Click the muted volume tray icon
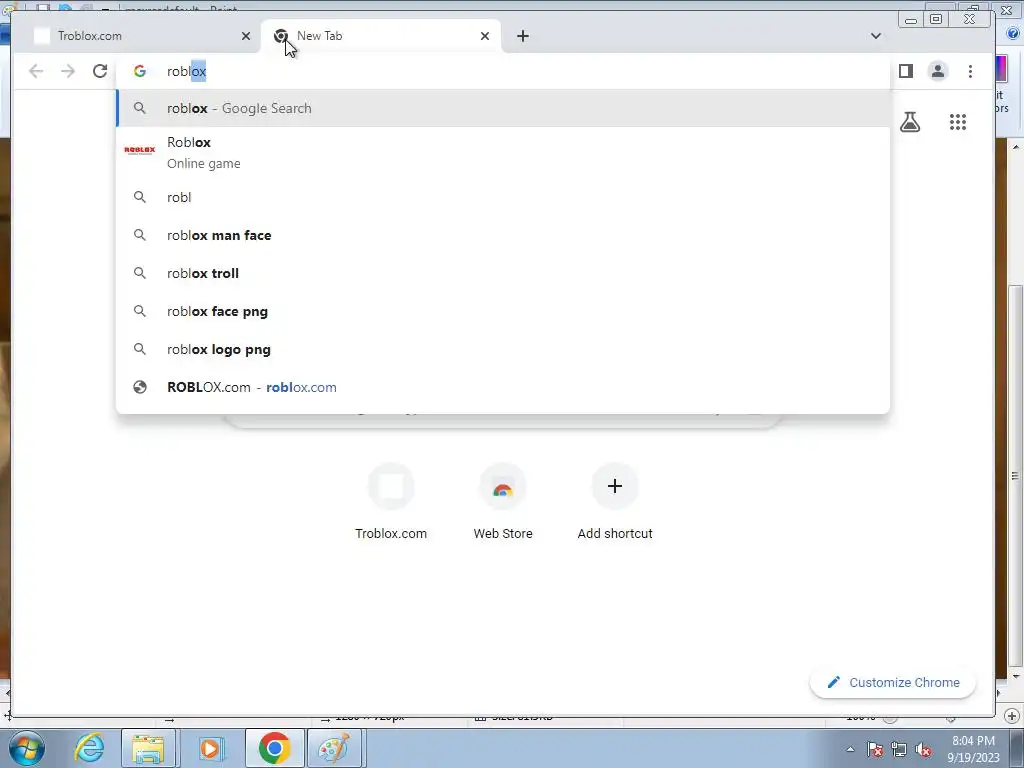The width and height of the screenshot is (1024, 768). (923, 749)
